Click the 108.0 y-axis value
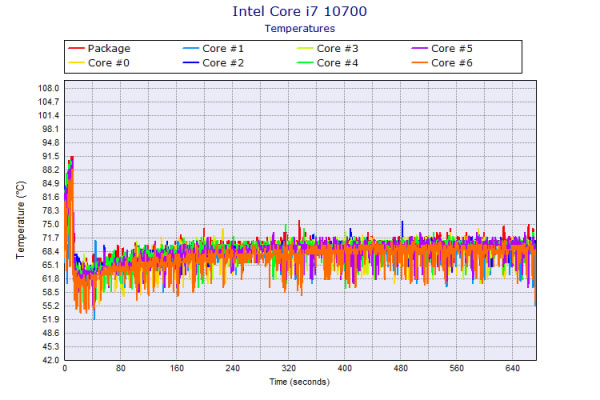 point(49,88)
